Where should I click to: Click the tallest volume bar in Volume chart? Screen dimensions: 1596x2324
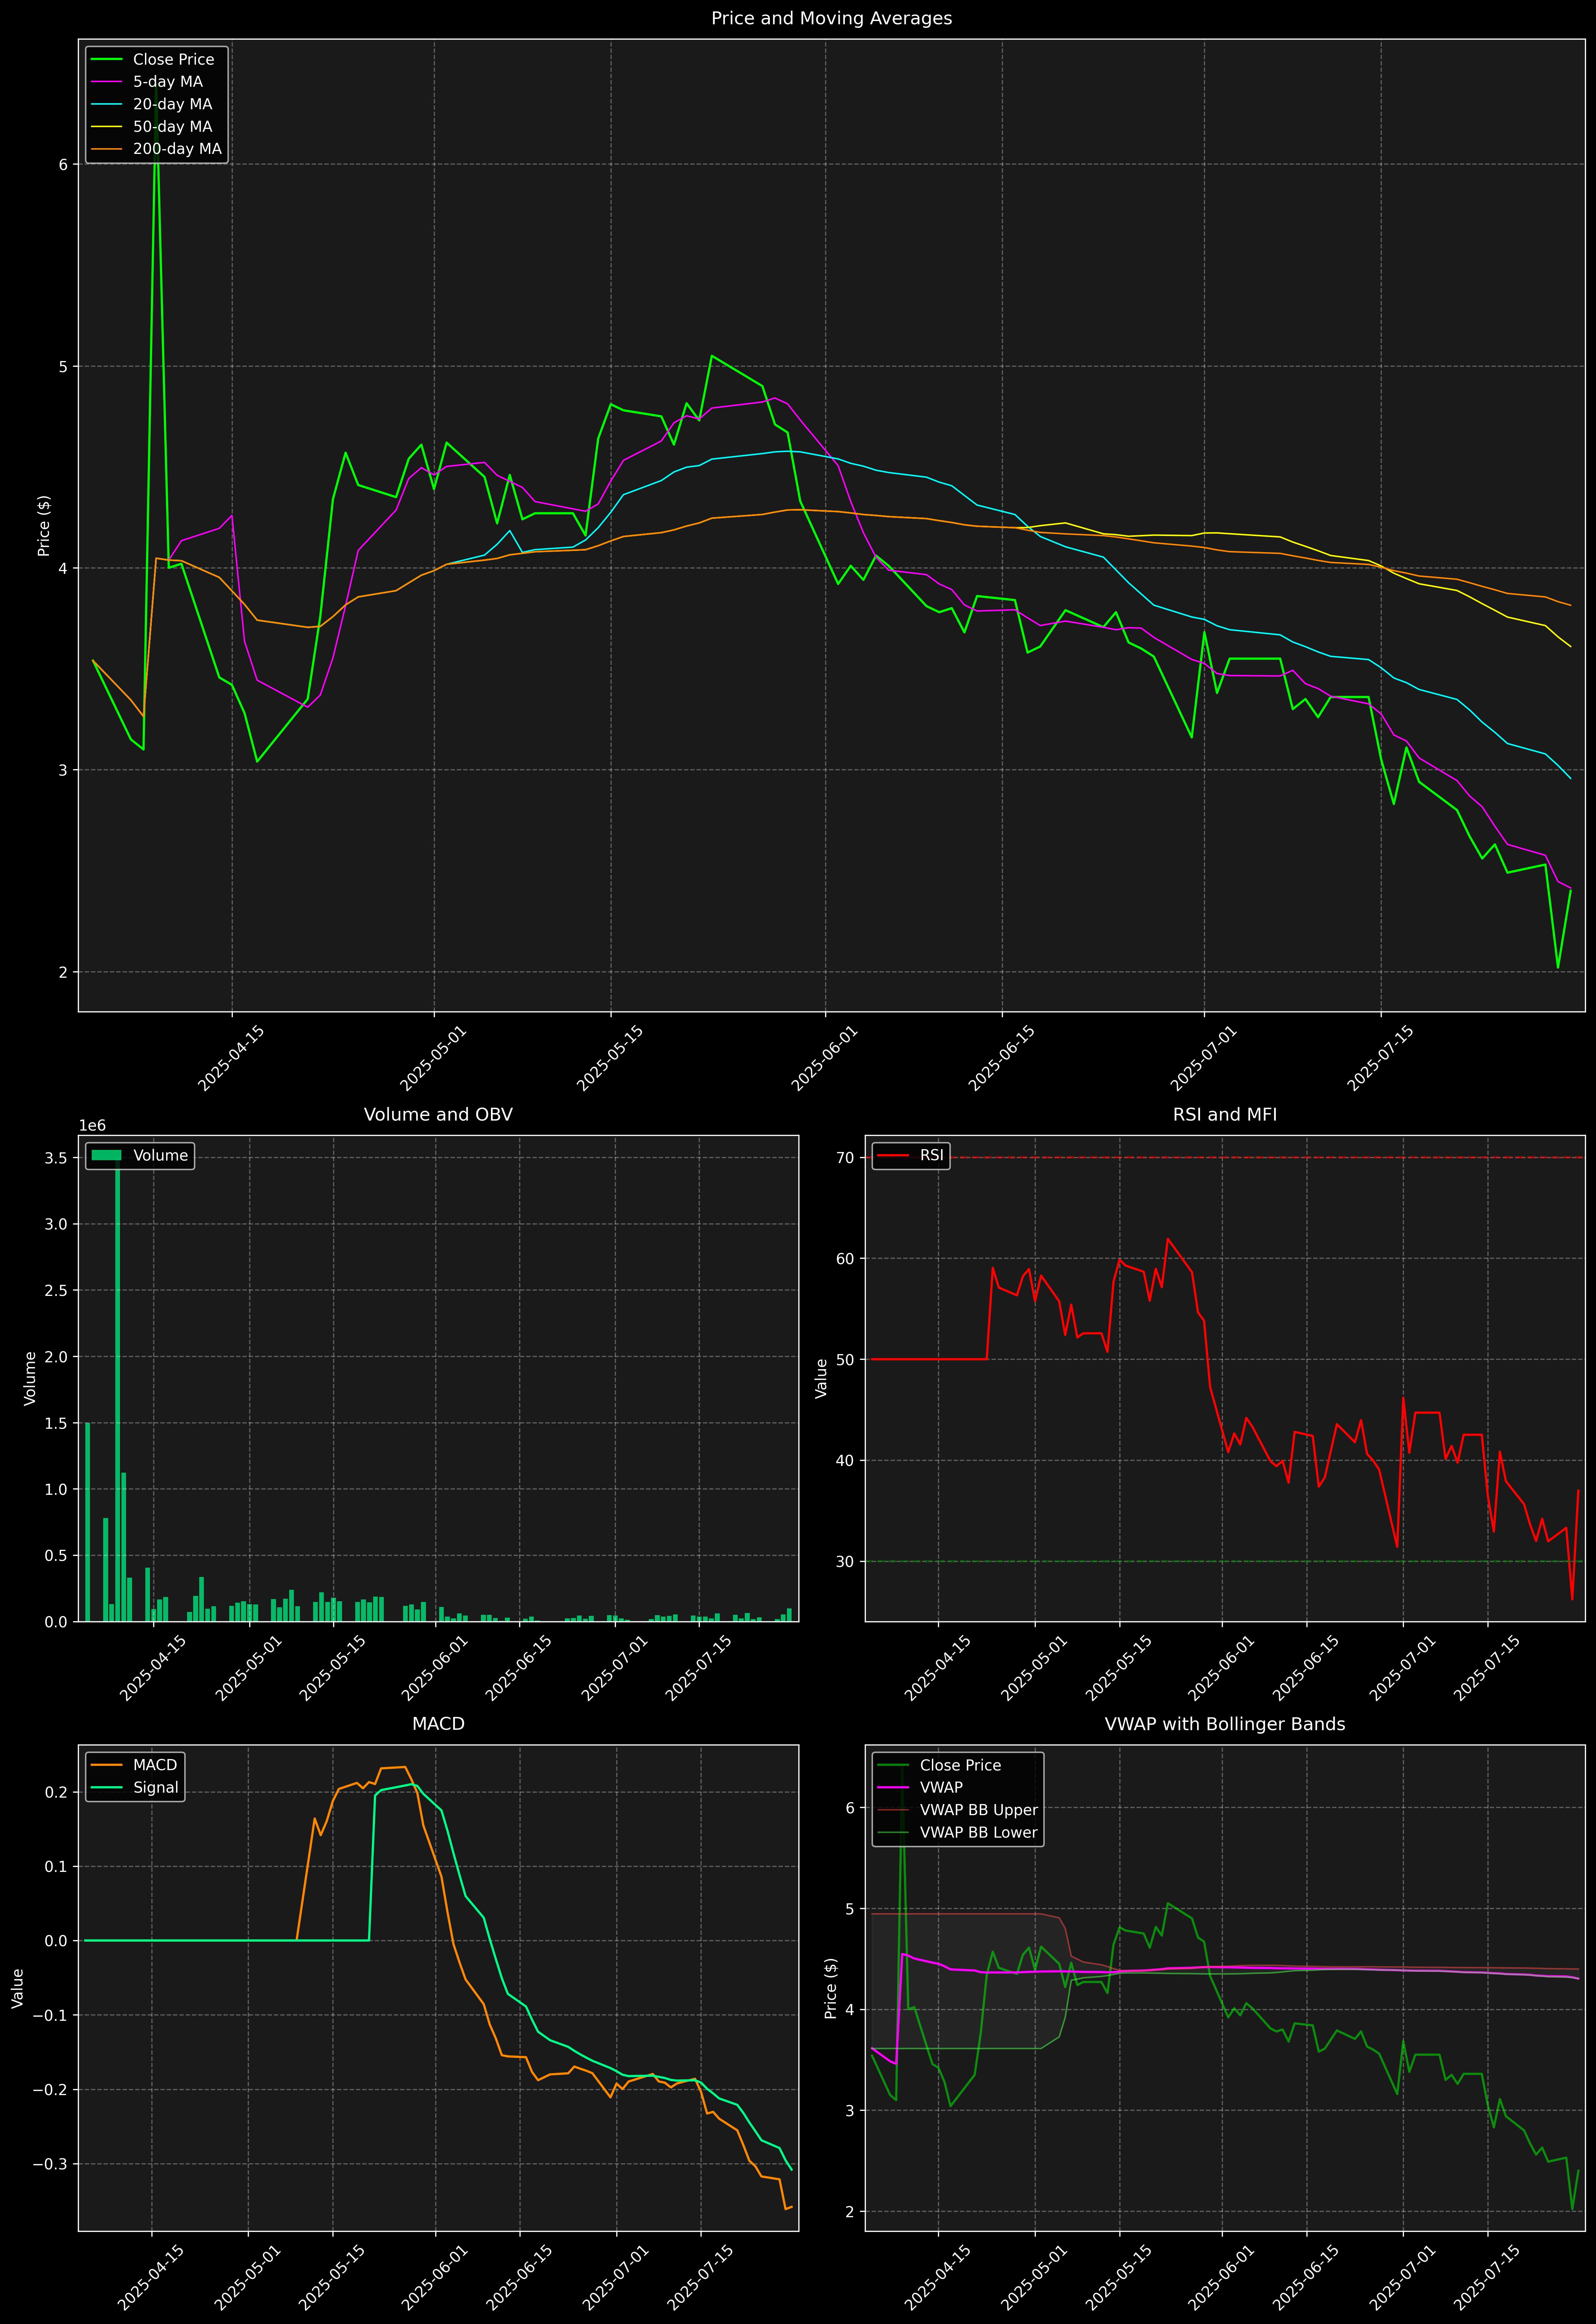(x=117, y=1390)
